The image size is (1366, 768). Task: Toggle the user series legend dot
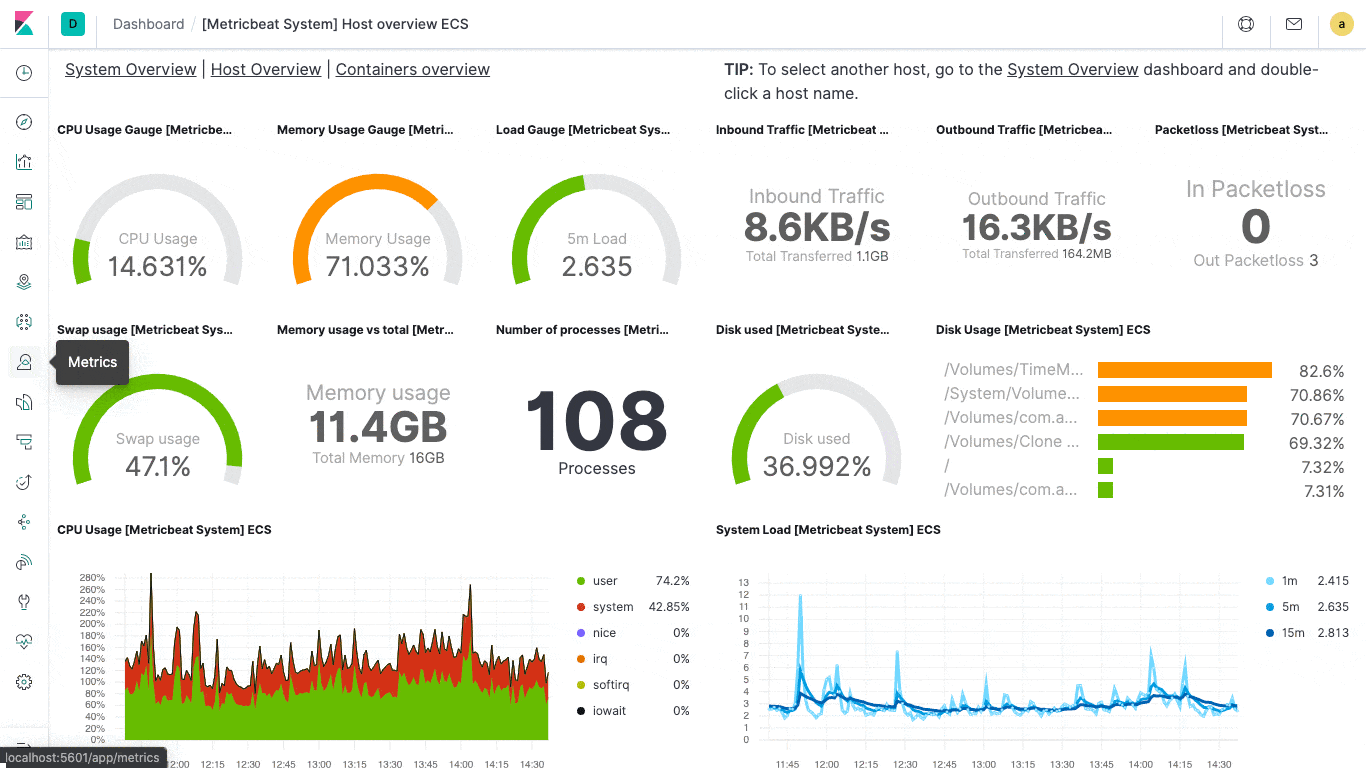(581, 581)
